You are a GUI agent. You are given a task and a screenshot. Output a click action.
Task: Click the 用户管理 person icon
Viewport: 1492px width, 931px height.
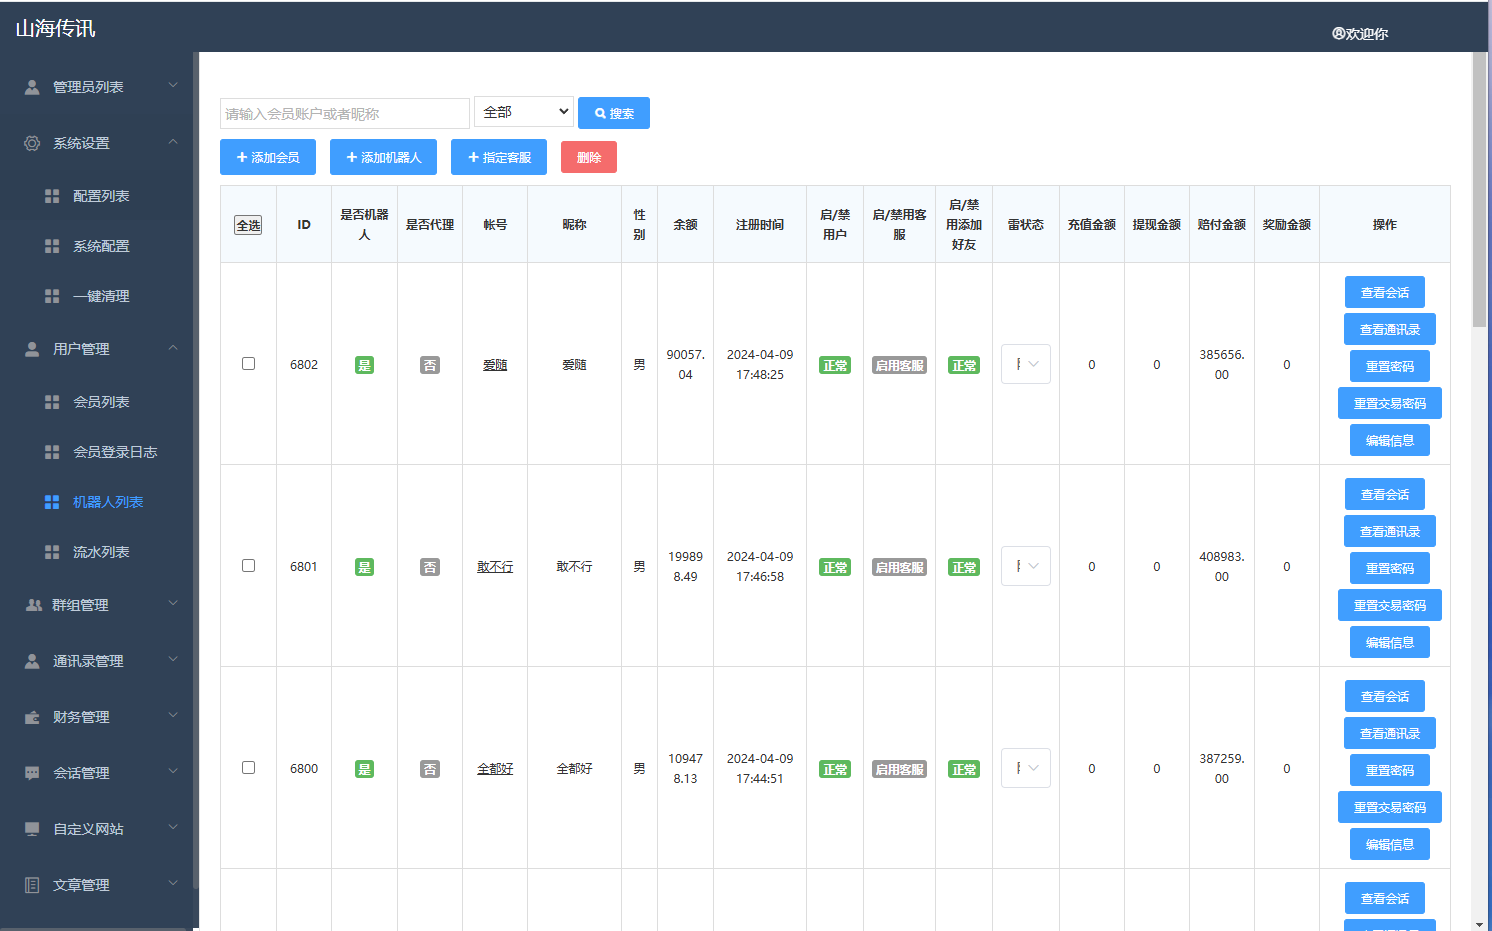point(32,349)
